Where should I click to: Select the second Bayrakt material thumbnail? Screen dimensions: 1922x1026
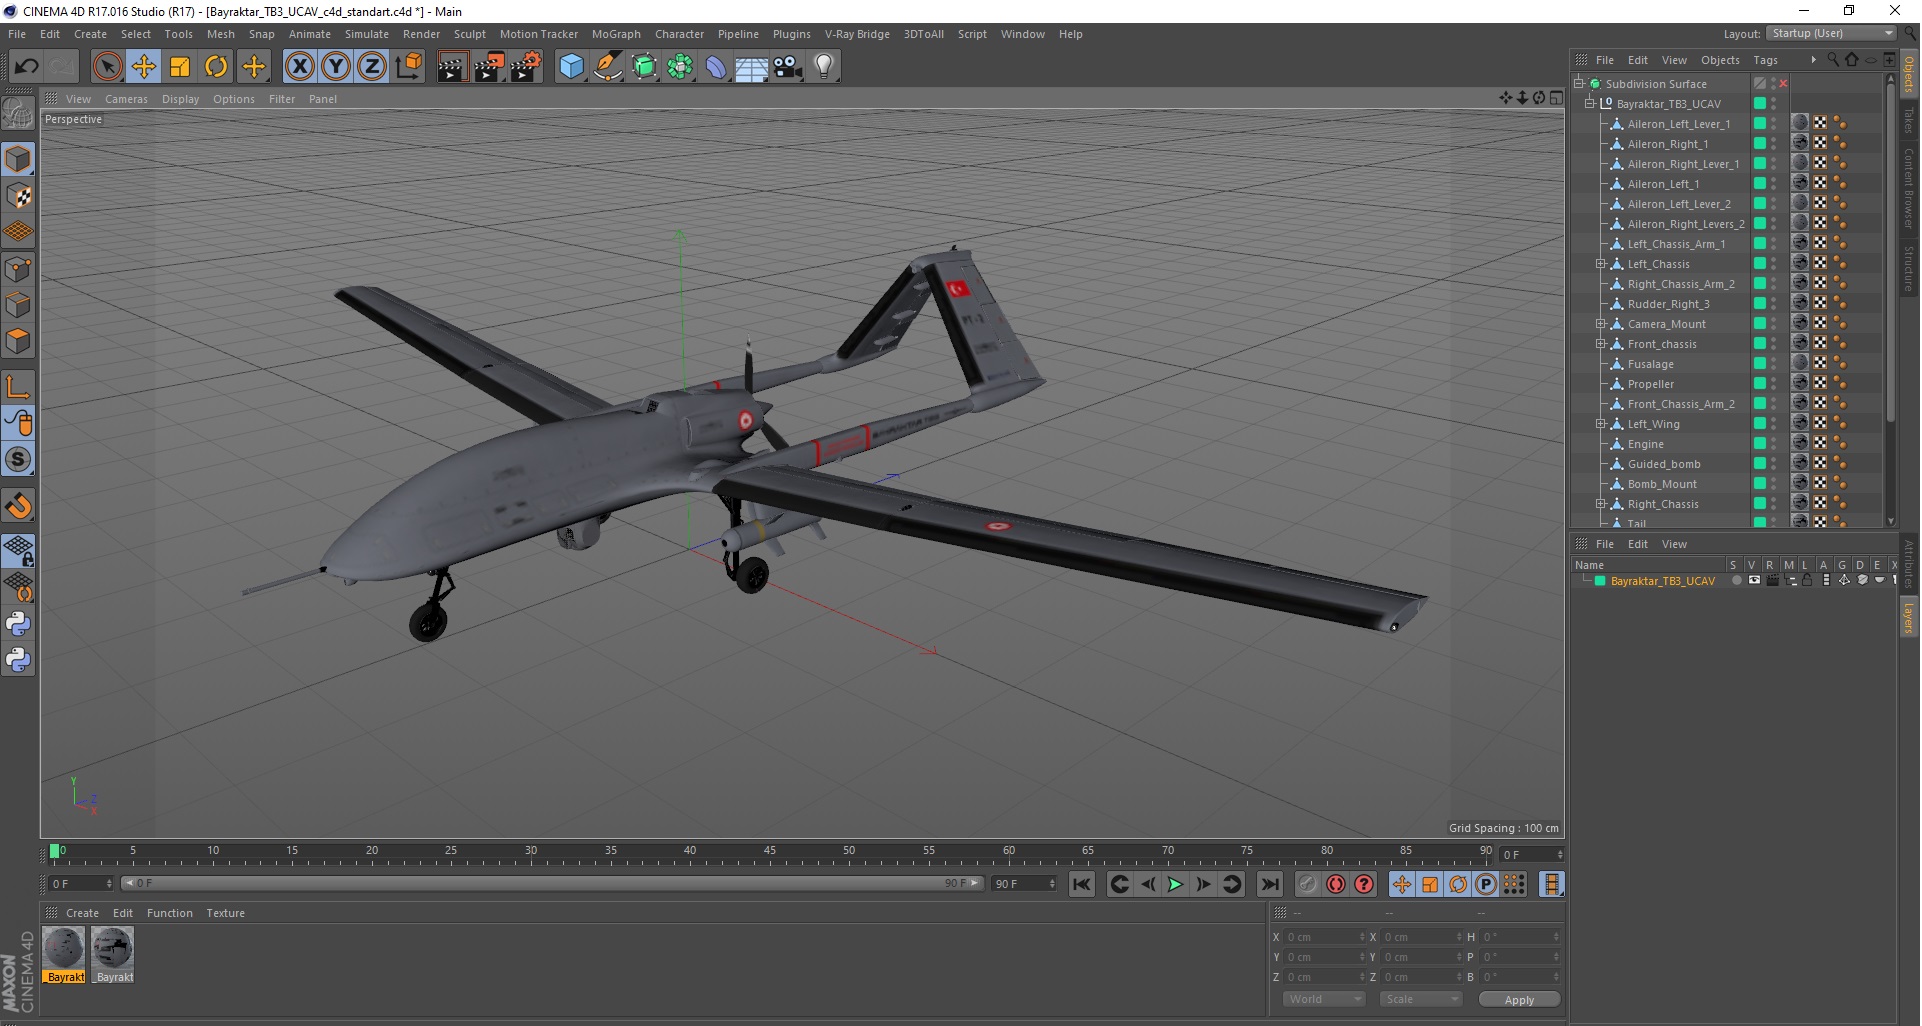113,955
